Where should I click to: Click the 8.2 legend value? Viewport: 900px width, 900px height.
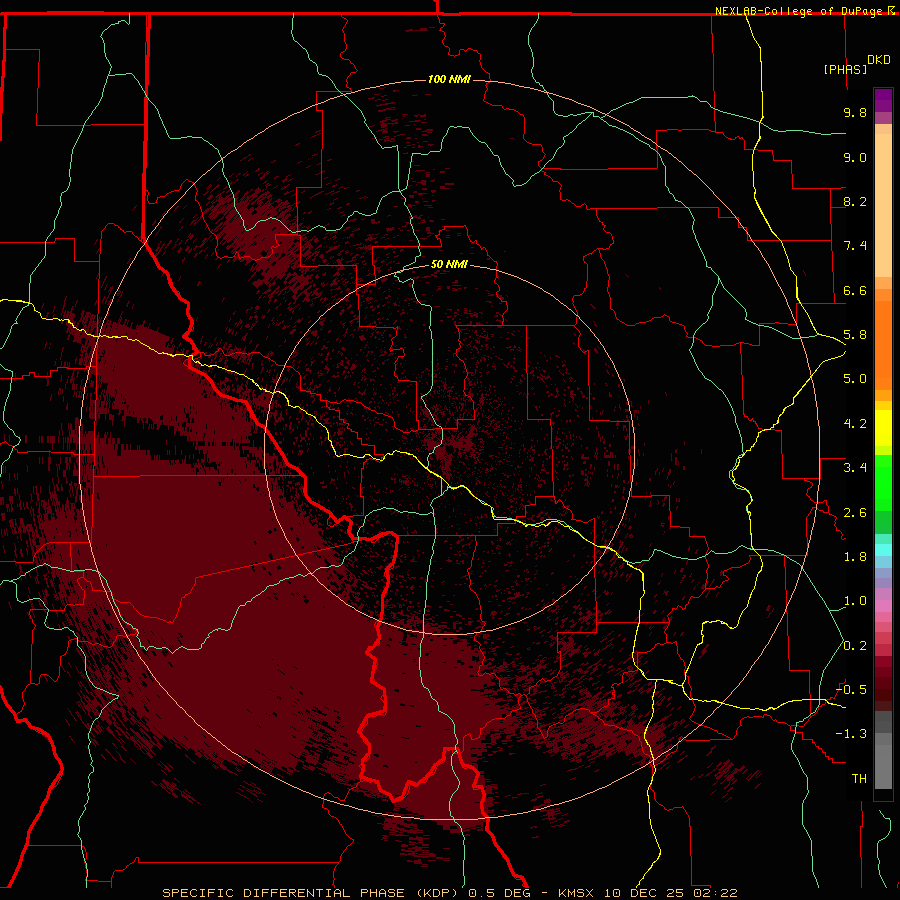pyautogui.click(x=855, y=201)
